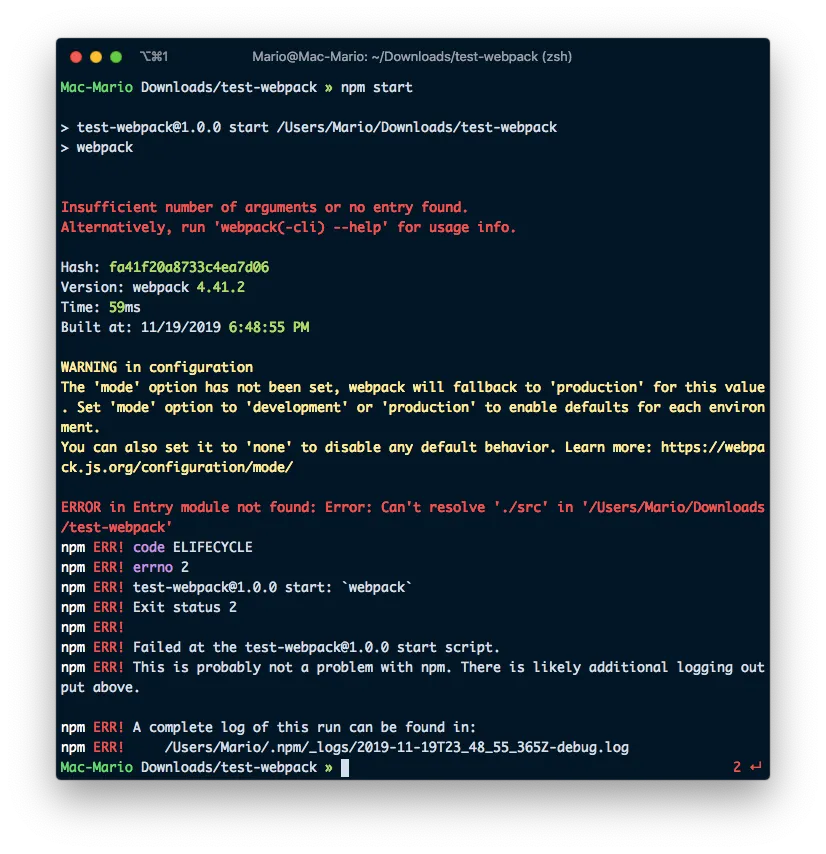Click the 'WARNING in configuration' heading
Viewport: 826px width, 854px height.
[157, 368]
